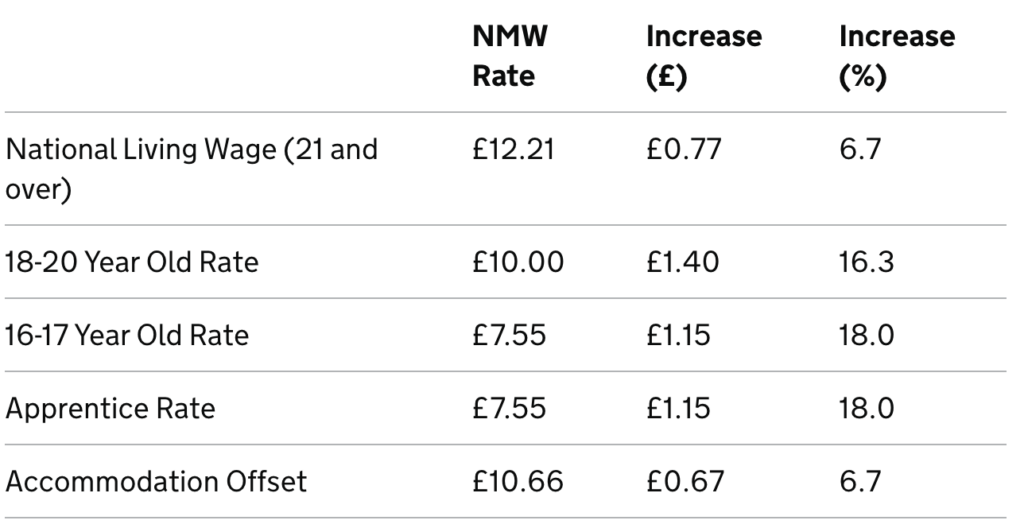Screen dimensions: 1024x528
Task: Click the 18-20 Year Old Rate label
Action: 132,262
